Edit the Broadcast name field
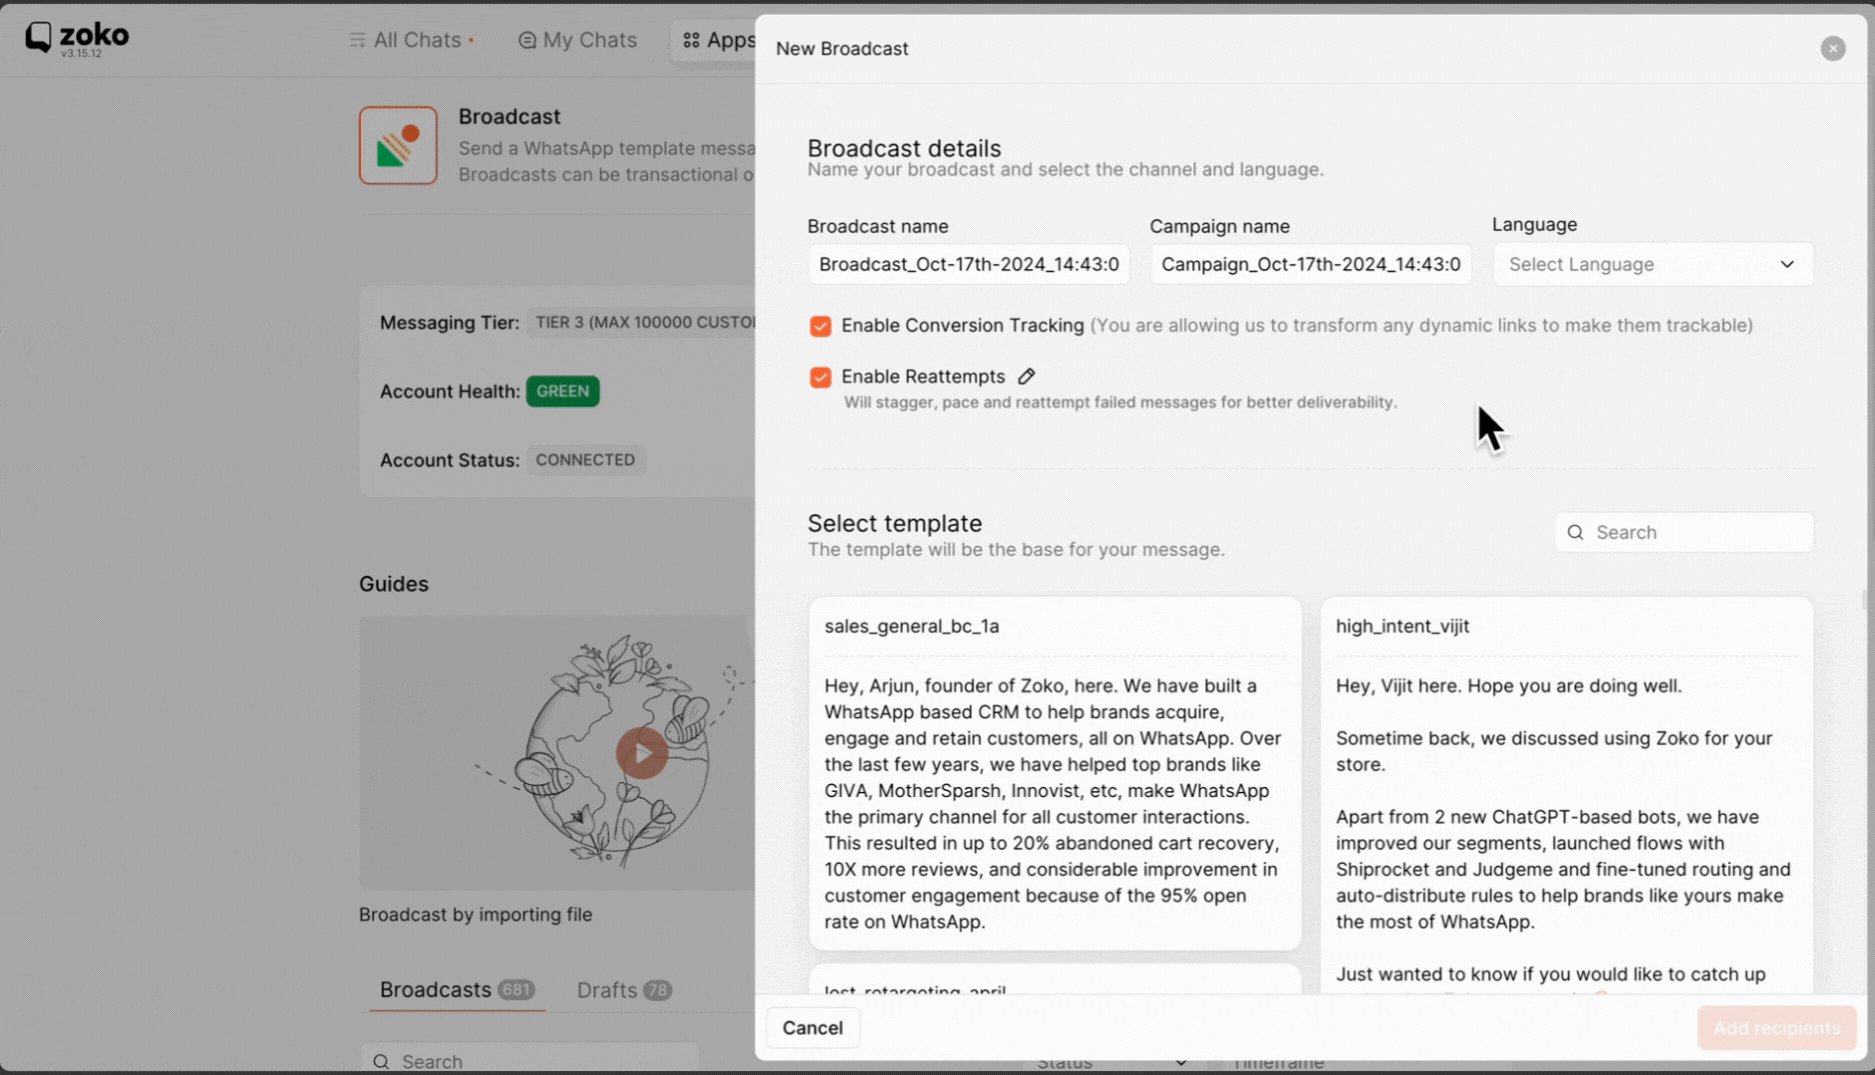1875x1075 pixels. pos(968,264)
